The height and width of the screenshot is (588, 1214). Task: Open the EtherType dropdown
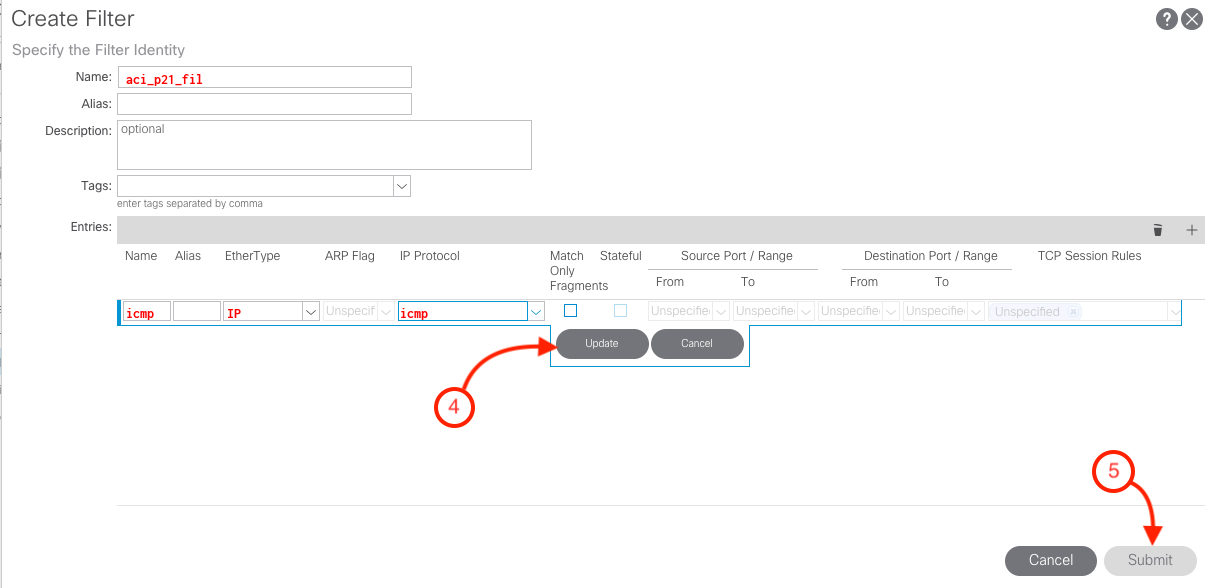[x=310, y=312]
